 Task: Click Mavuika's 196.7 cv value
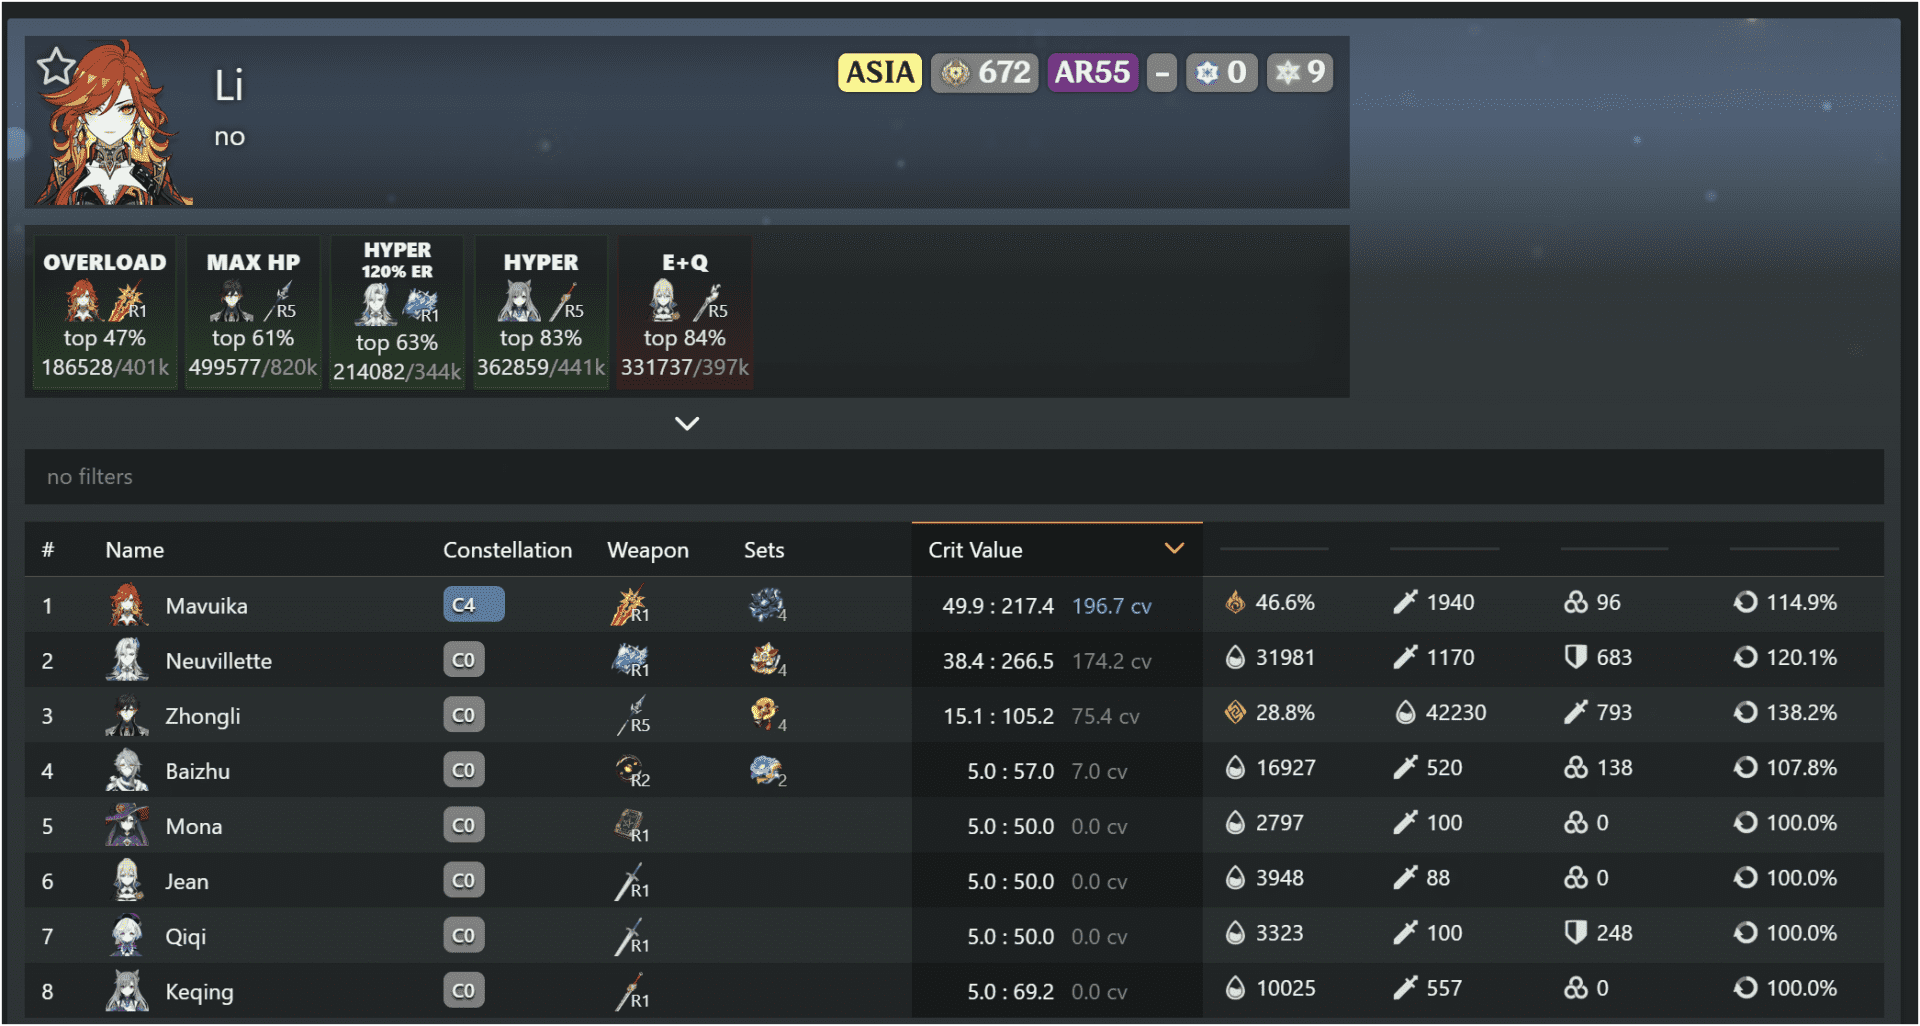[1111, 606]
